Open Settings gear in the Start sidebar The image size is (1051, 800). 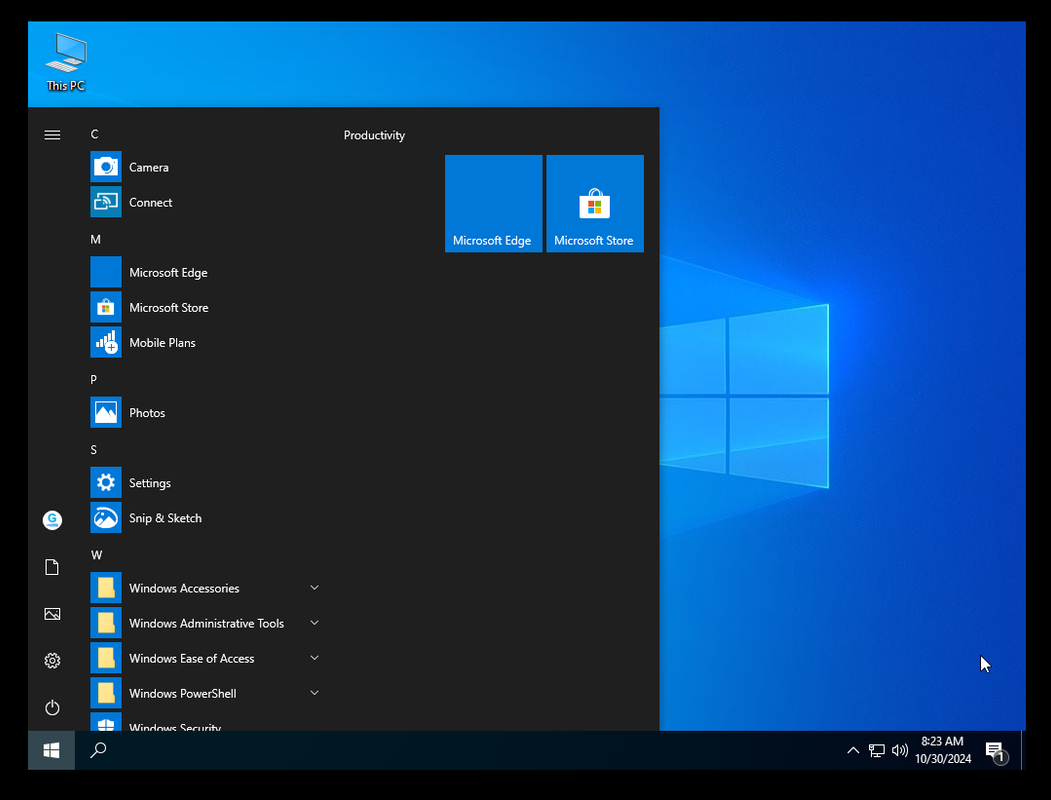52,661
